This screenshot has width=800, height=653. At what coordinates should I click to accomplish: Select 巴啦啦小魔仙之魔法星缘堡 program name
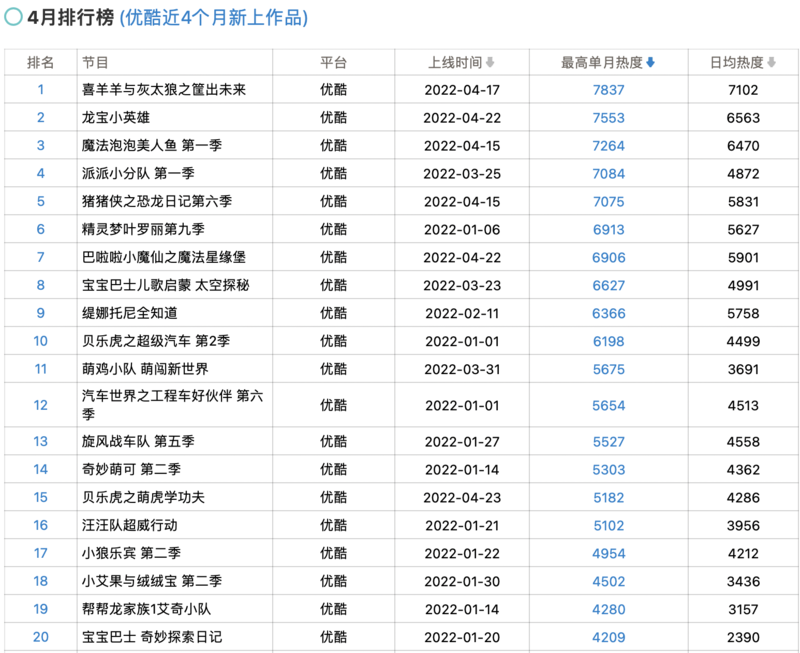[x=164, y=257]
